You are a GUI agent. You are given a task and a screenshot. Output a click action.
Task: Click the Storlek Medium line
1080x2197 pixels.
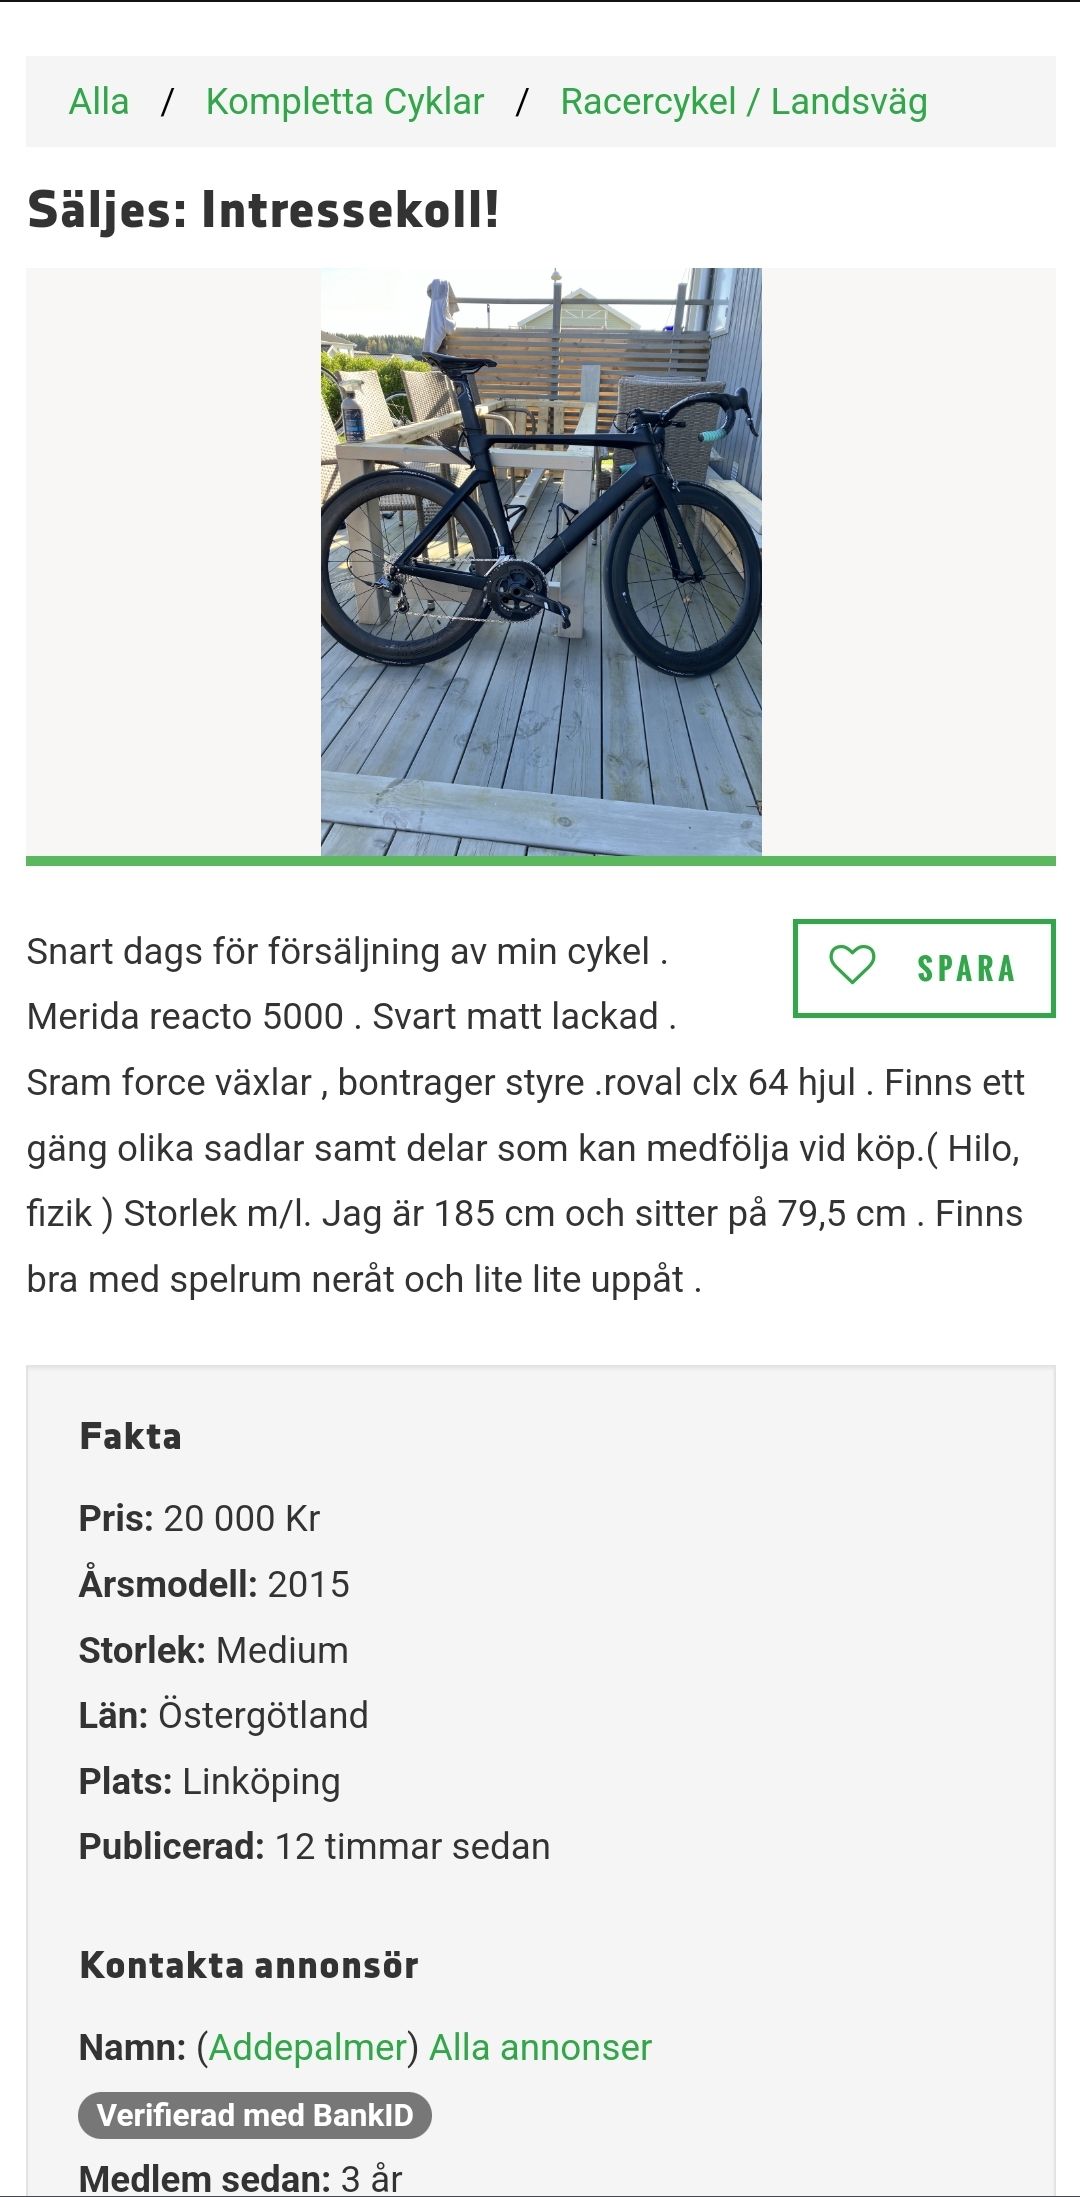coord(214,1650)
